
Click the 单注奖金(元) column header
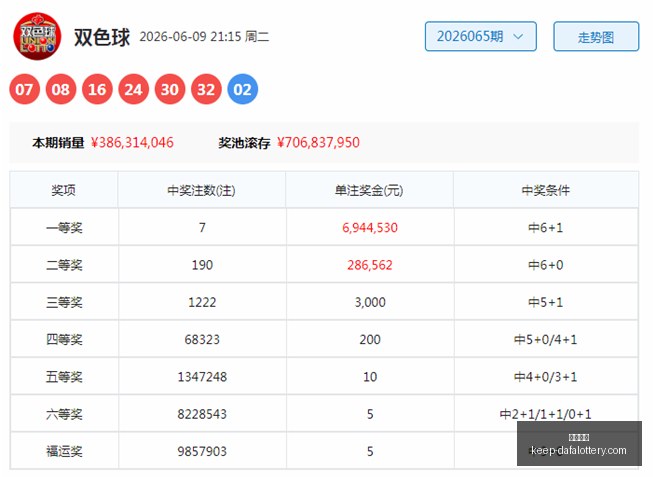point(369,190)
